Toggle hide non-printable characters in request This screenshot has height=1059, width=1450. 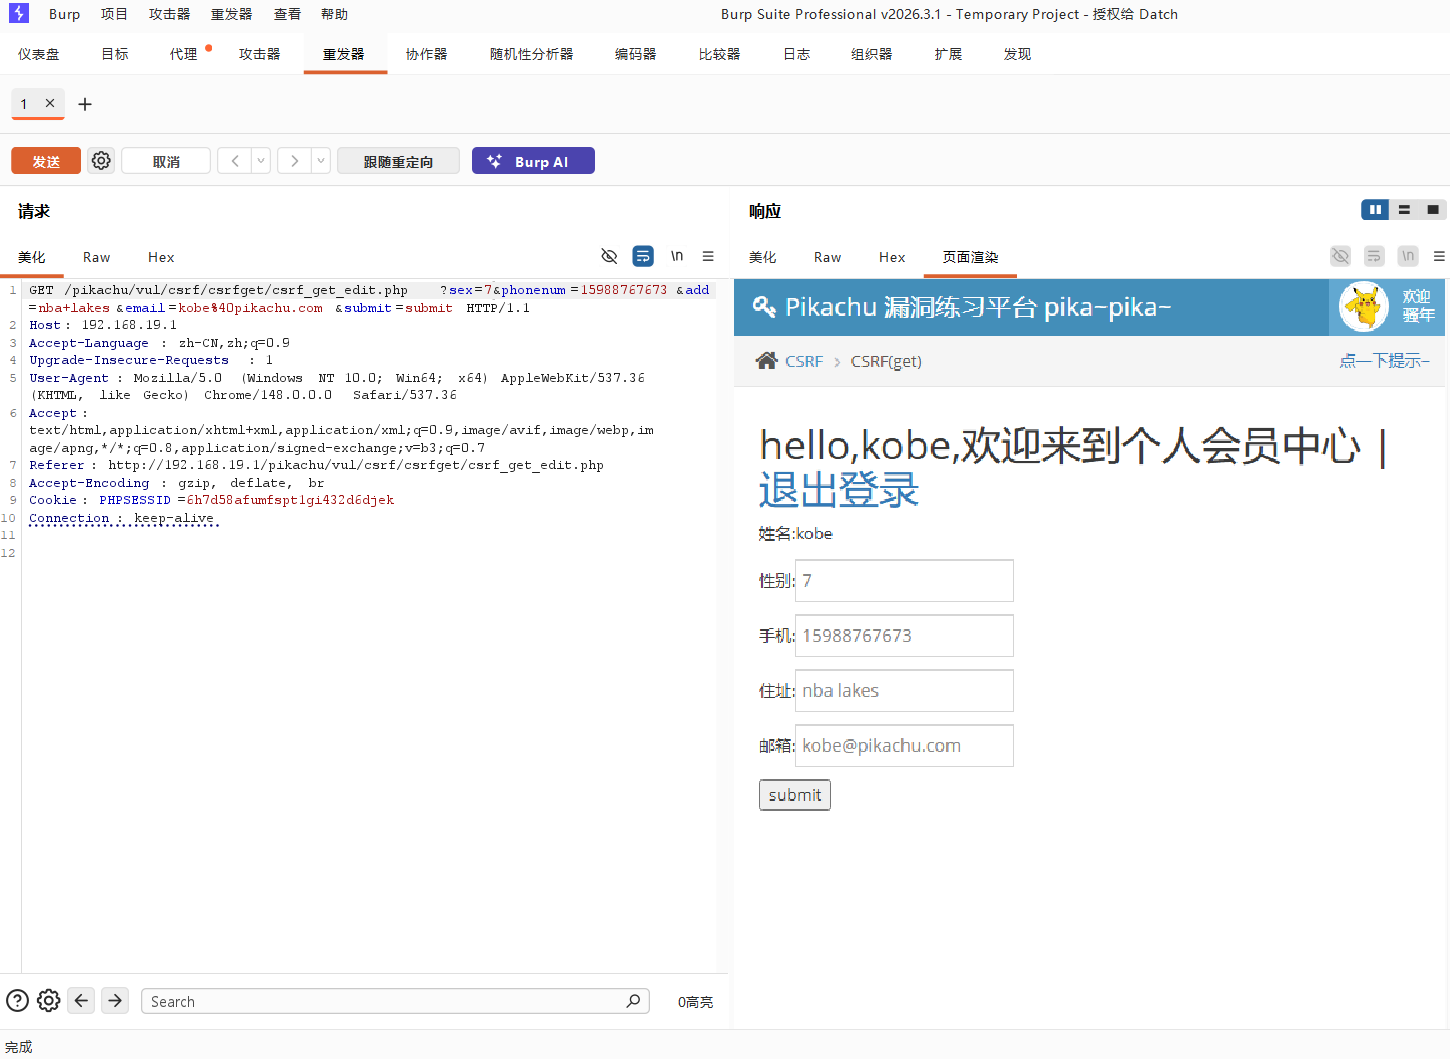(609, 257)
